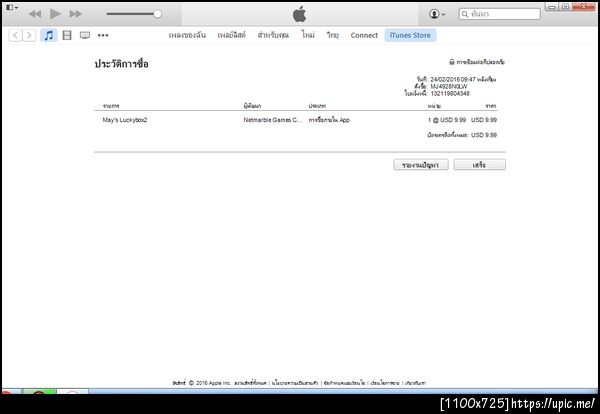
Task: Go back with the left arrow button
Action: [x=15, y=36]
